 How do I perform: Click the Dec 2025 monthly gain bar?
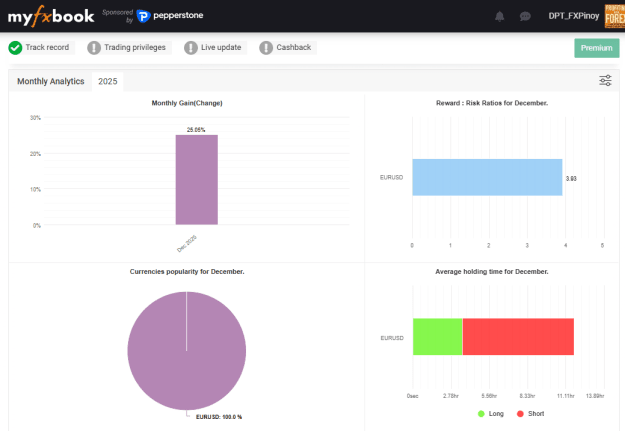pyautogui.click(x=197, y=180)
